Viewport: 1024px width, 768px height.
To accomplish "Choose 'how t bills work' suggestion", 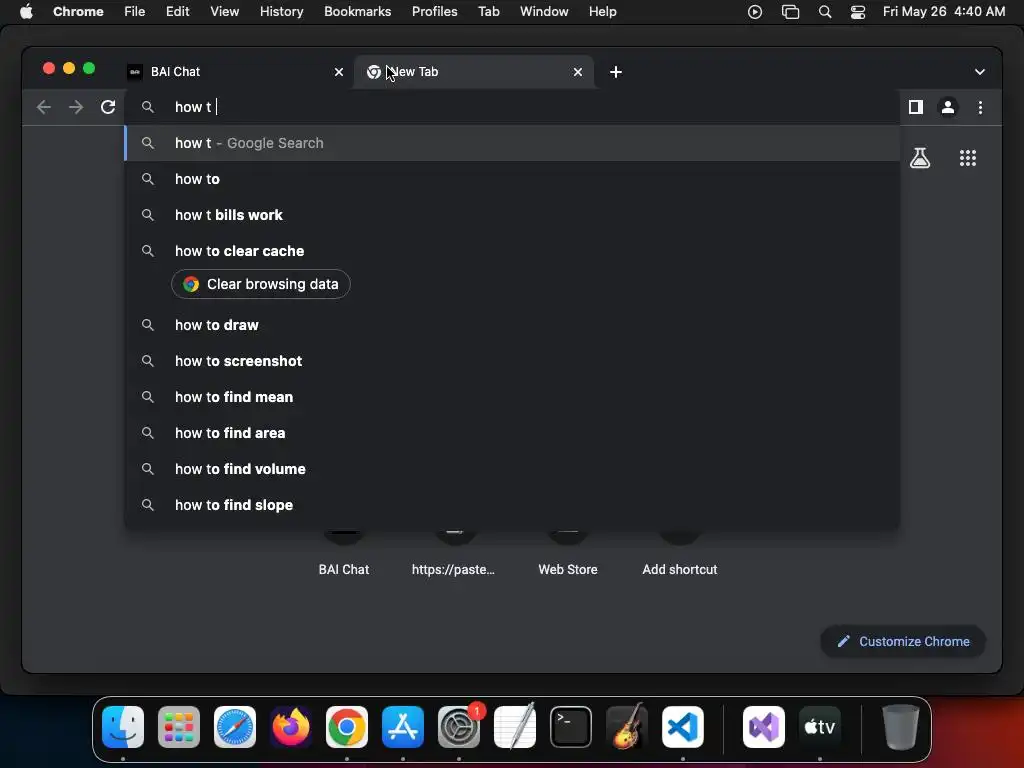I will (x=512, y=215).
